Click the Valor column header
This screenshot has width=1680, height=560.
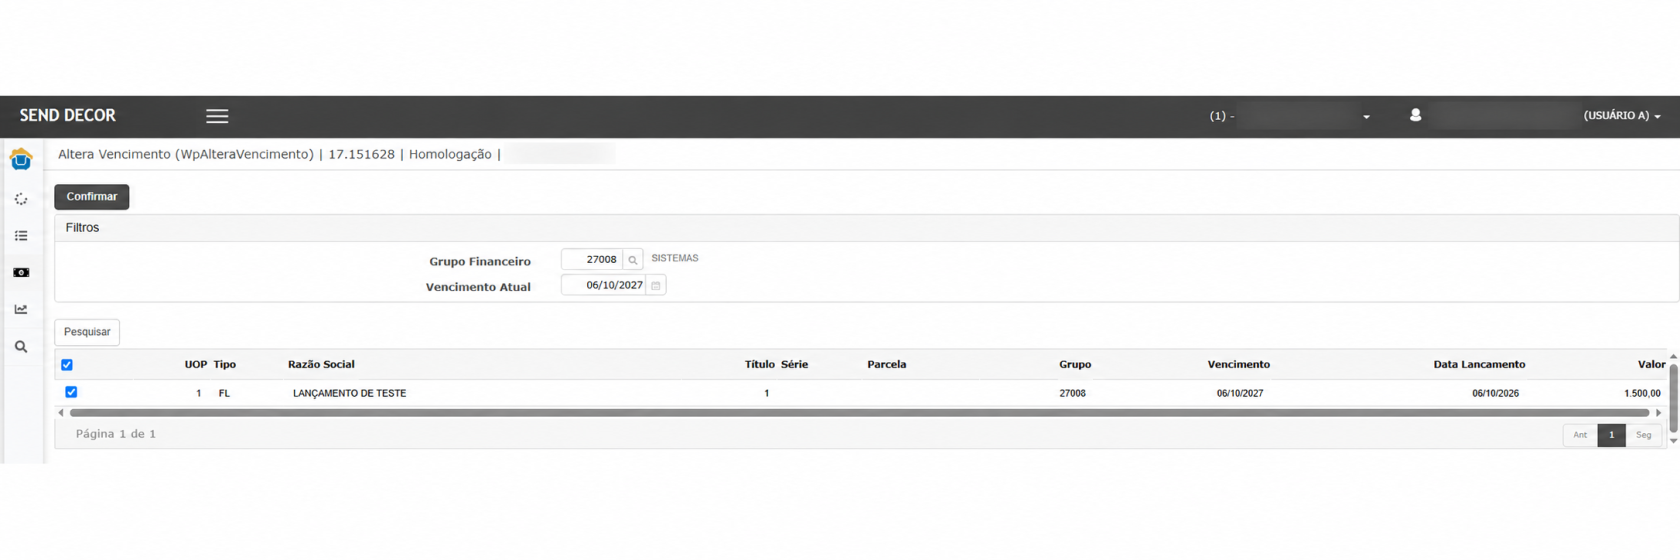pyautogui.click(x=1651, y=365)
